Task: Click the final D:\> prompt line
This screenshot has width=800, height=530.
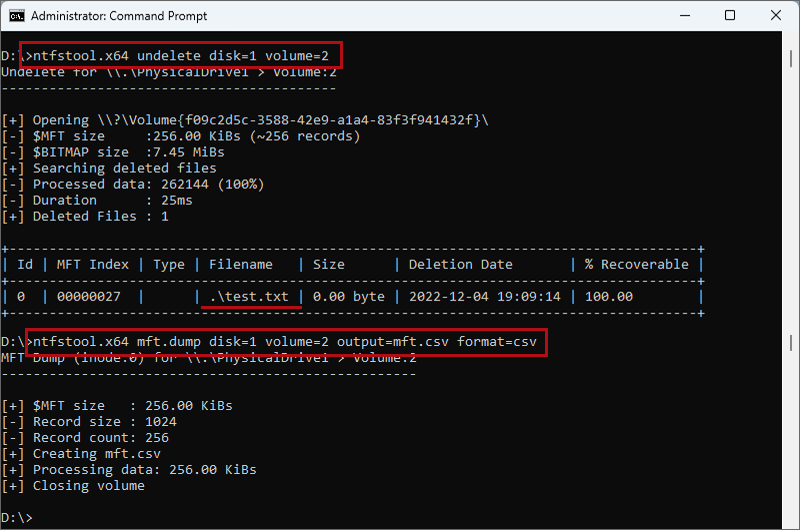Action: tap(17, 517)
